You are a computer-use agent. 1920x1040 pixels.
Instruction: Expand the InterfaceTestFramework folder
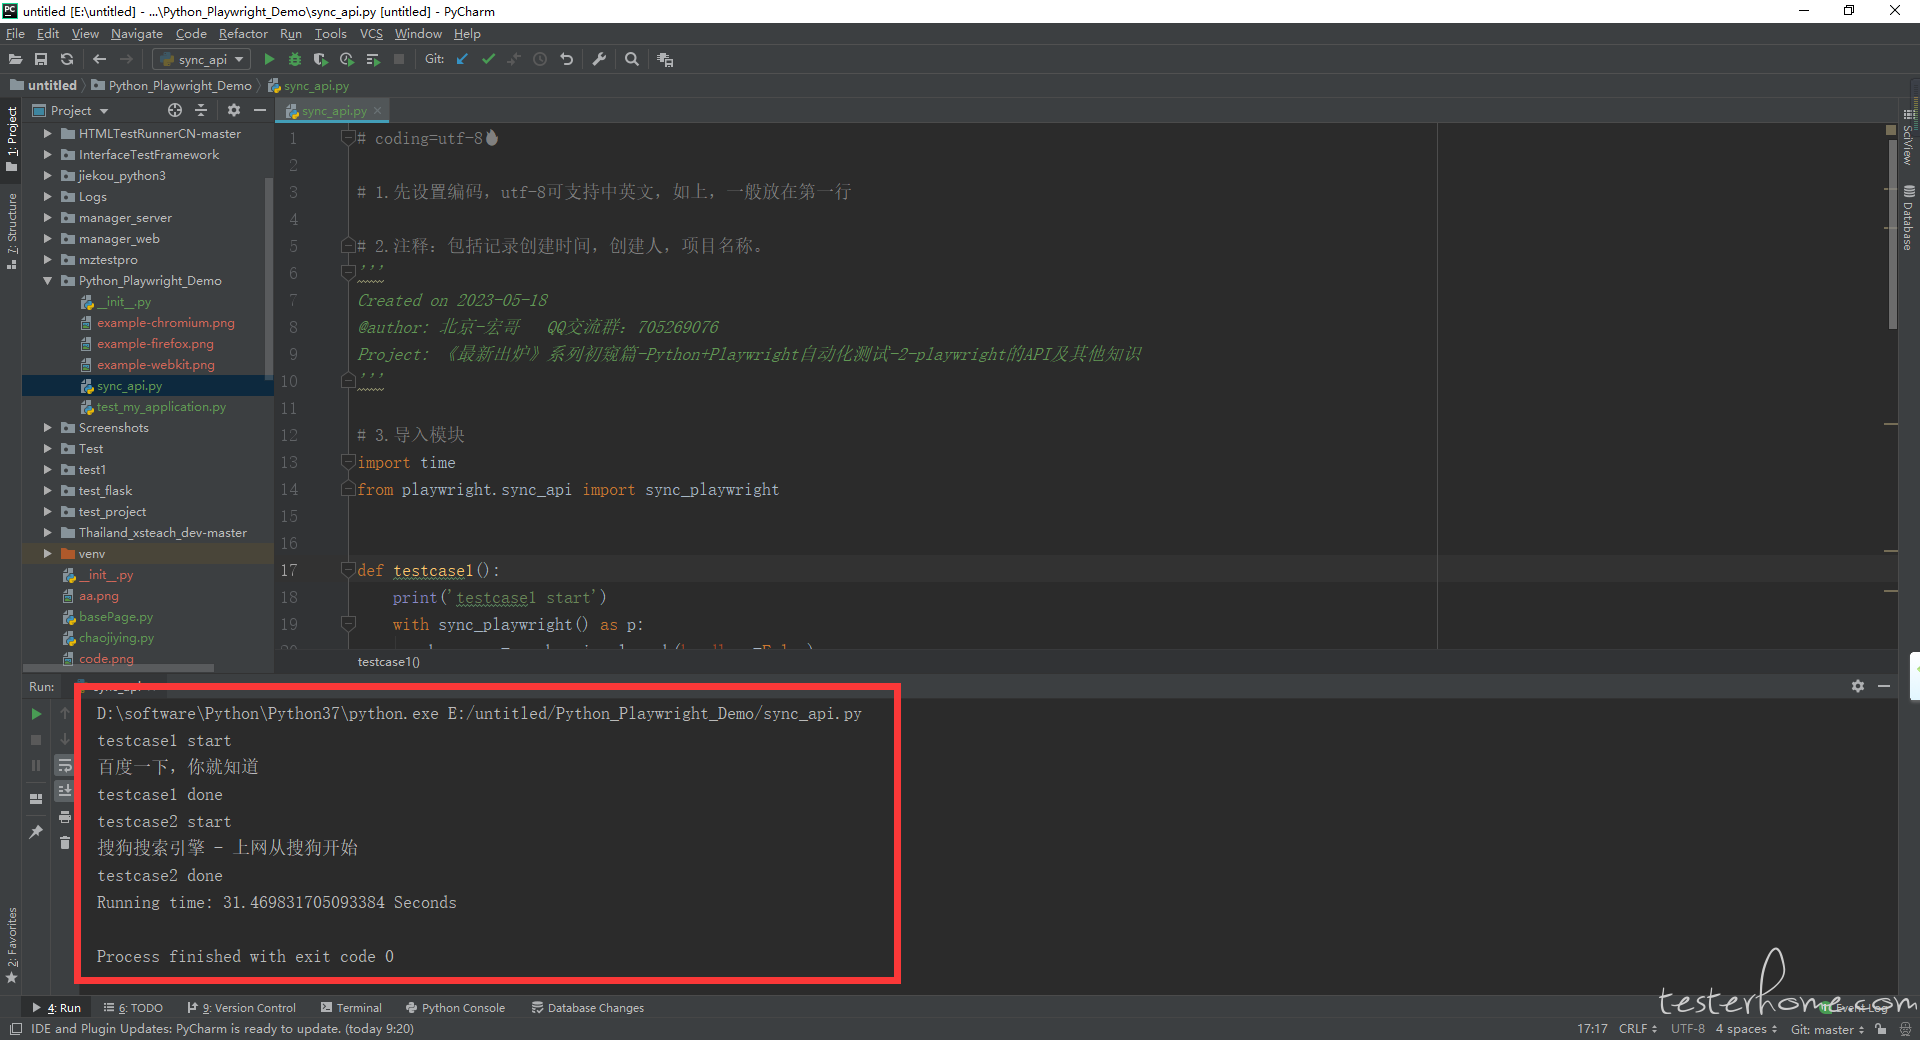coord(47,154)
